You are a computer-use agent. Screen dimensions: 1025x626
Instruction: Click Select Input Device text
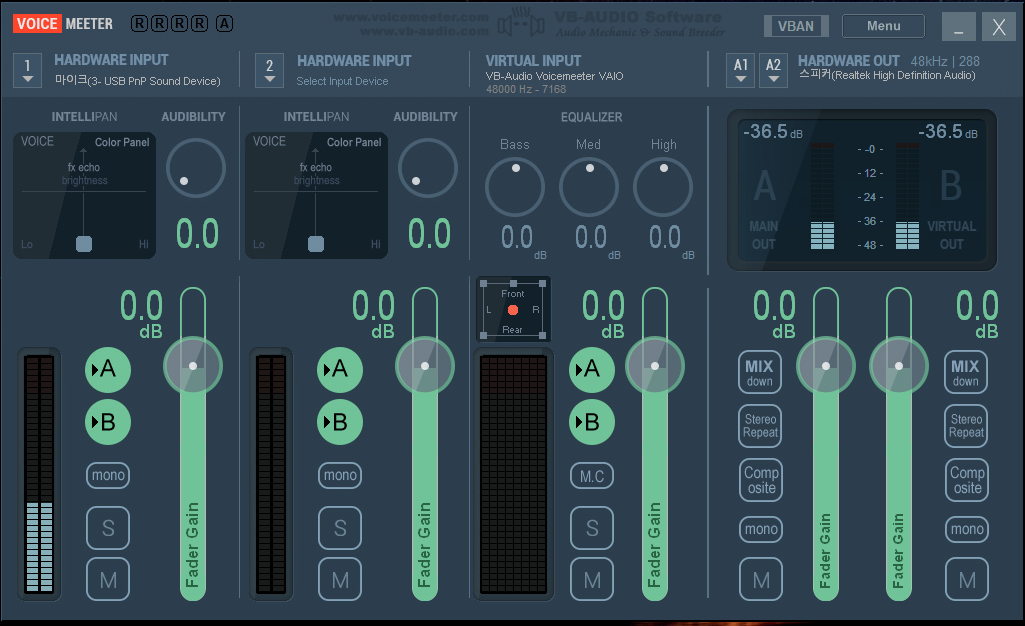342,81
